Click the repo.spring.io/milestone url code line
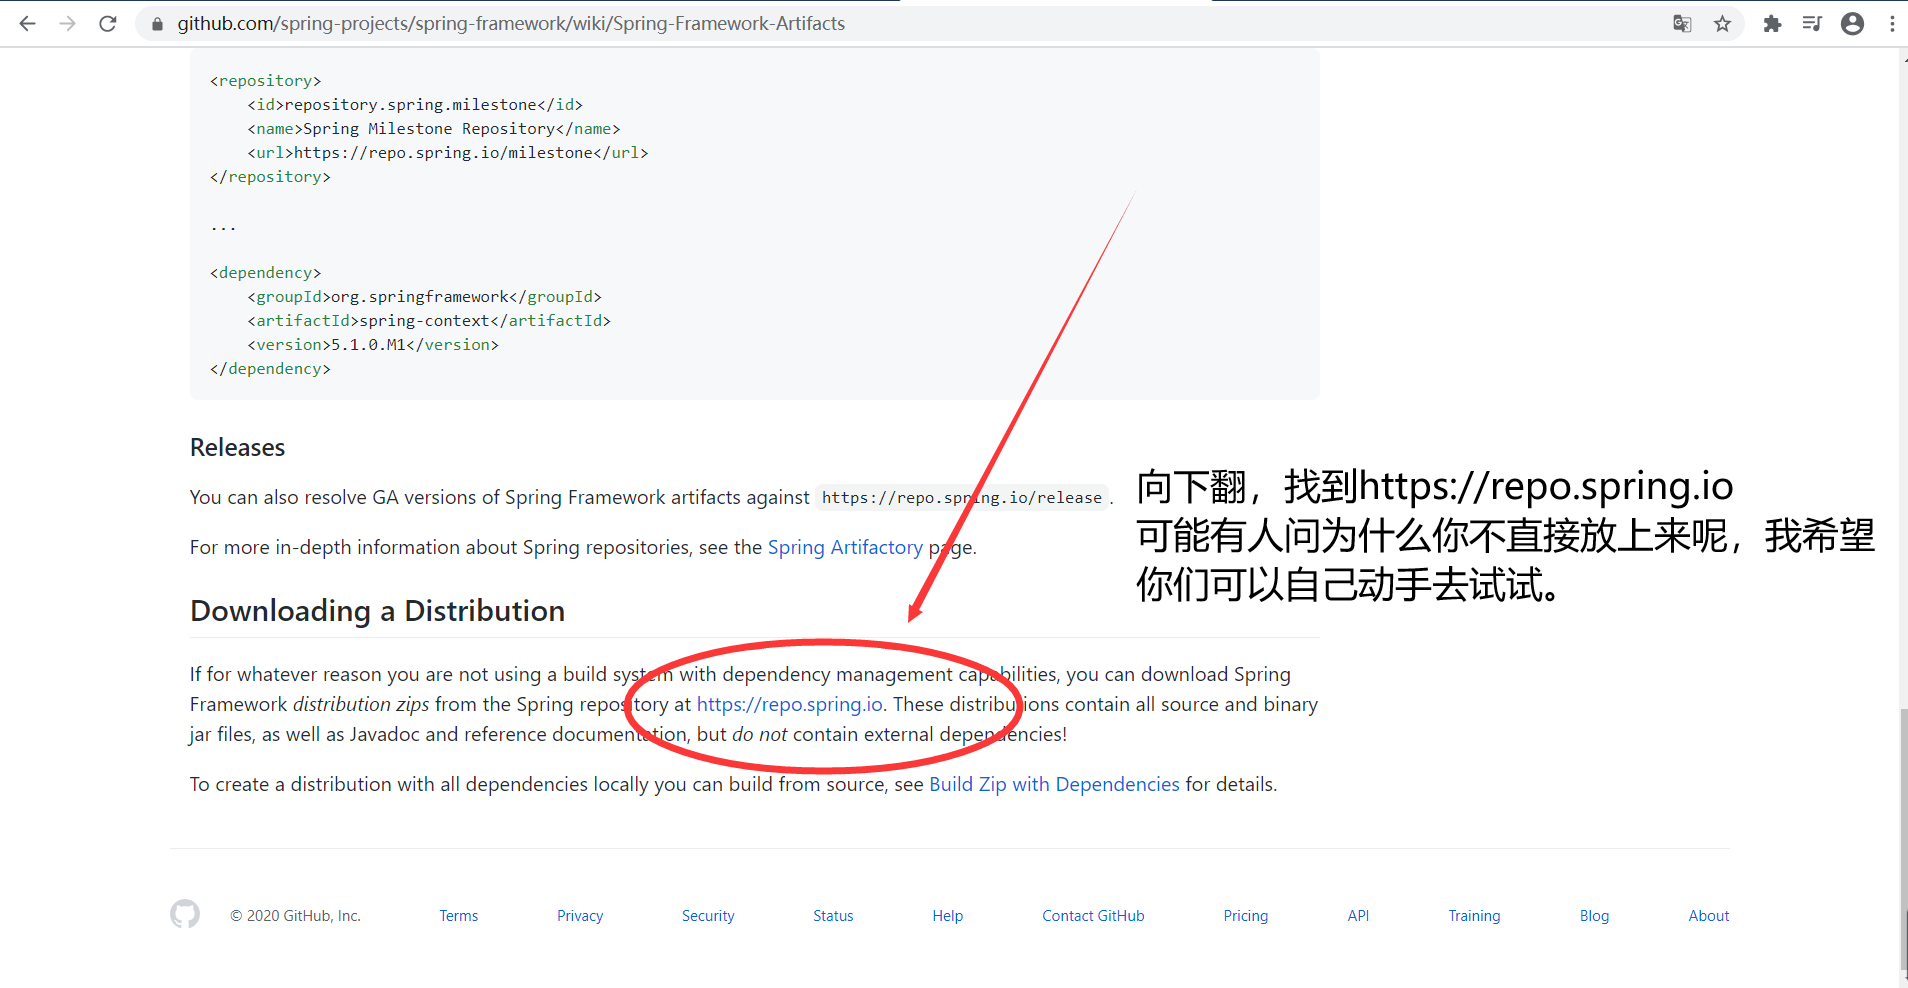This screenshot has height=988, width=1908. point(448,153)
